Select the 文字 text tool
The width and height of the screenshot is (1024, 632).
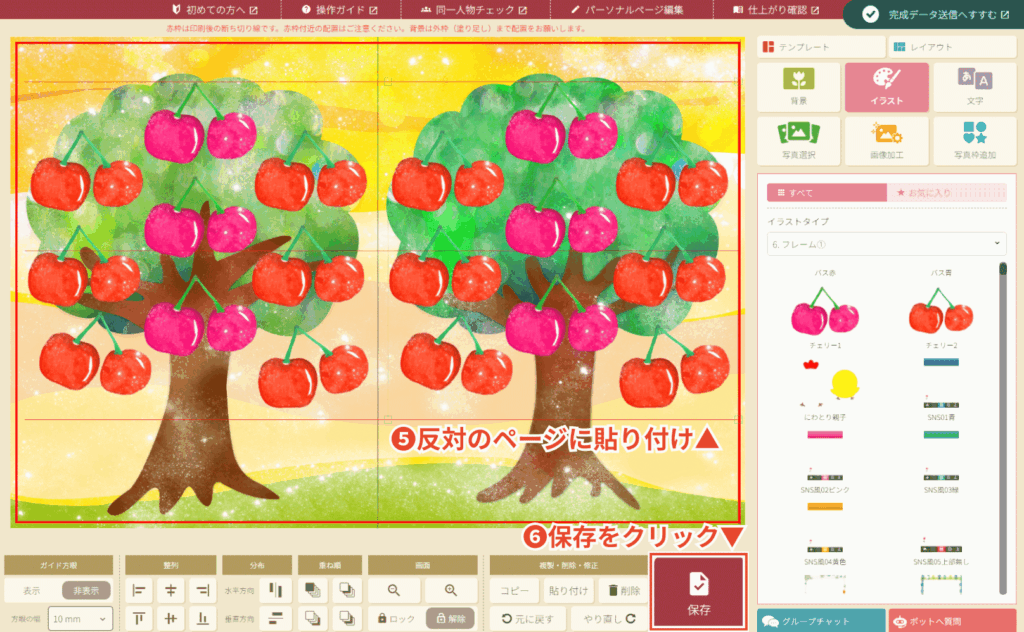pos(974,87)
